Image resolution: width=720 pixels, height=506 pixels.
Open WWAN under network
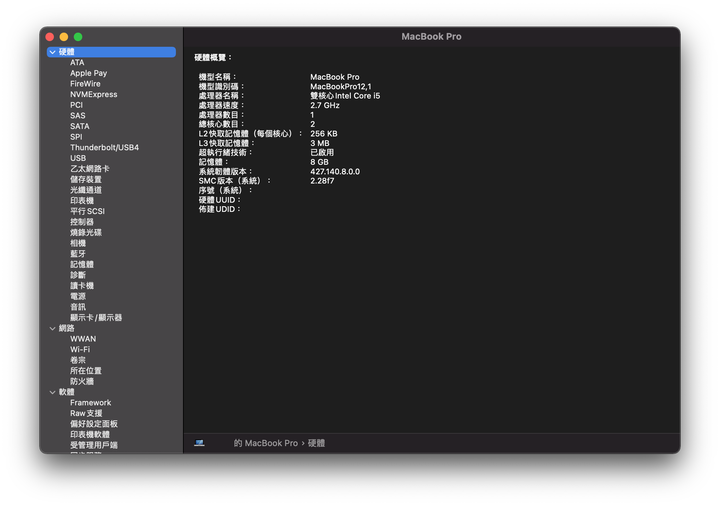83,339
